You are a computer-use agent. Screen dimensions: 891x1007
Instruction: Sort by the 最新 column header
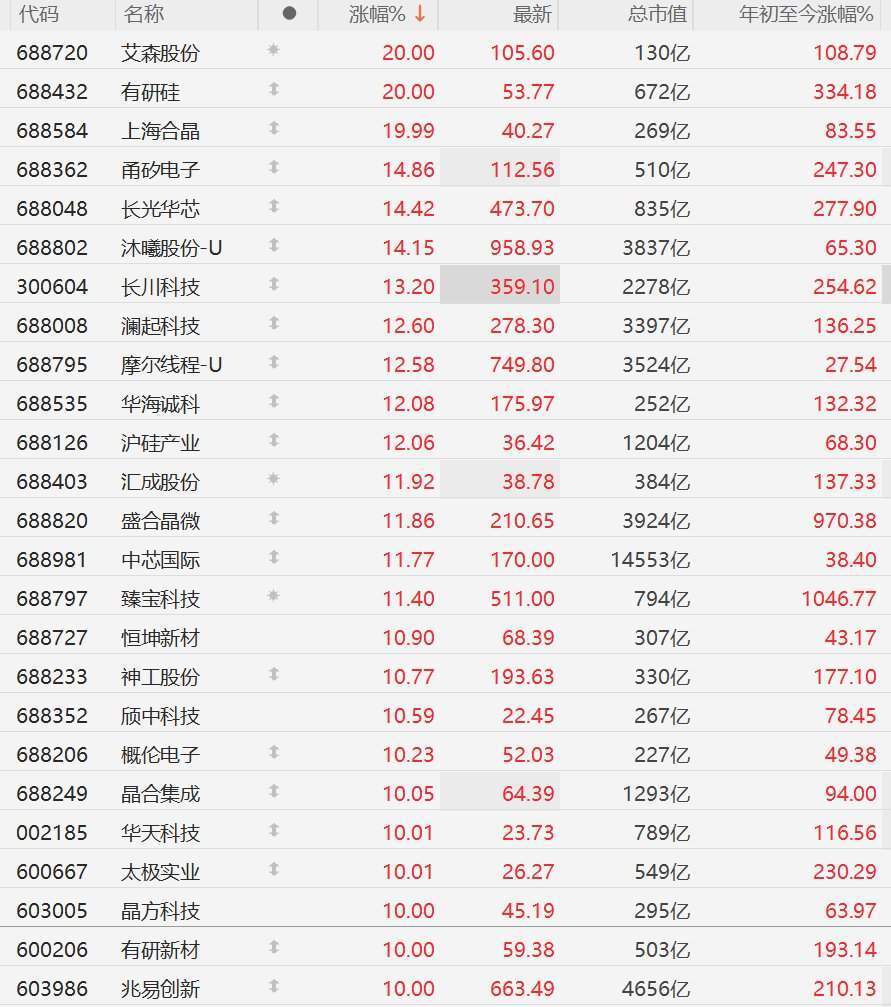point(532,14)
